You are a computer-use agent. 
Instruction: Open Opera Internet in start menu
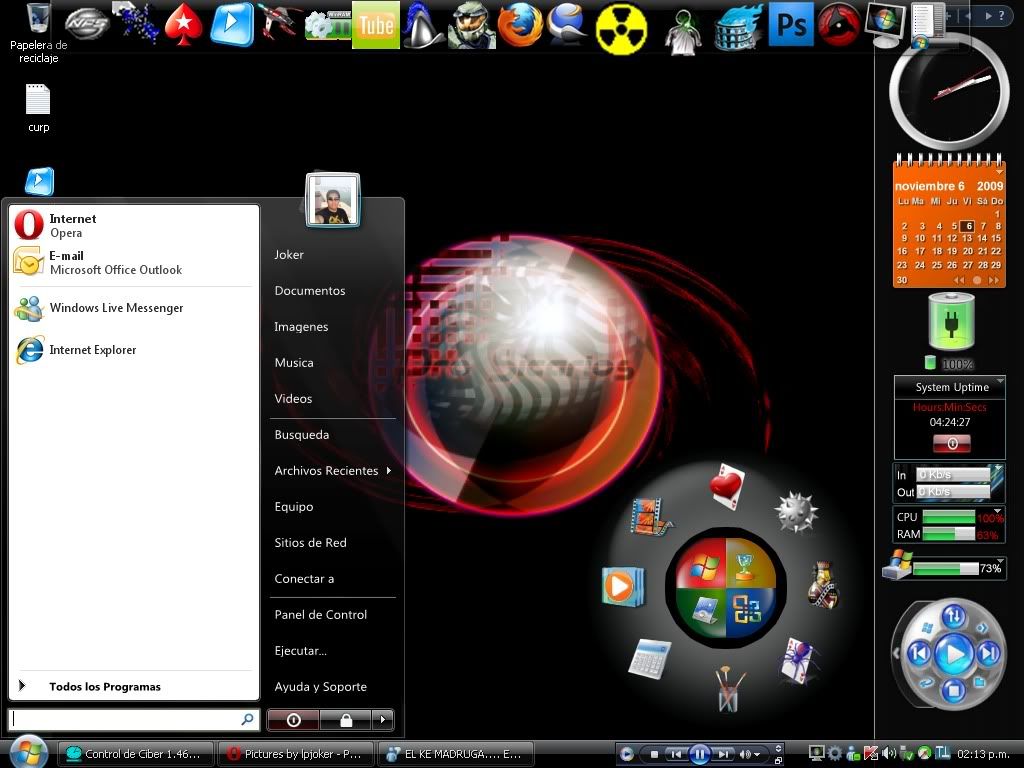(x=134, y=225)
